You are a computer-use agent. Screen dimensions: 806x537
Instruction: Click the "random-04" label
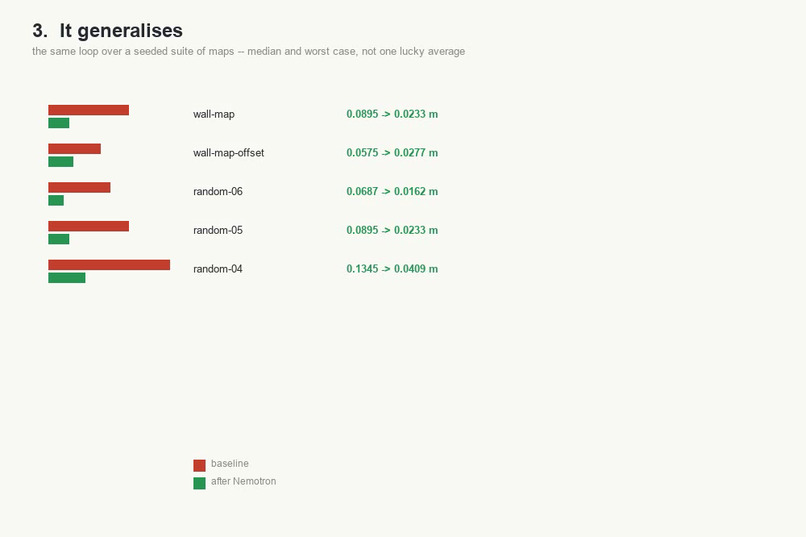pos(217,269)
